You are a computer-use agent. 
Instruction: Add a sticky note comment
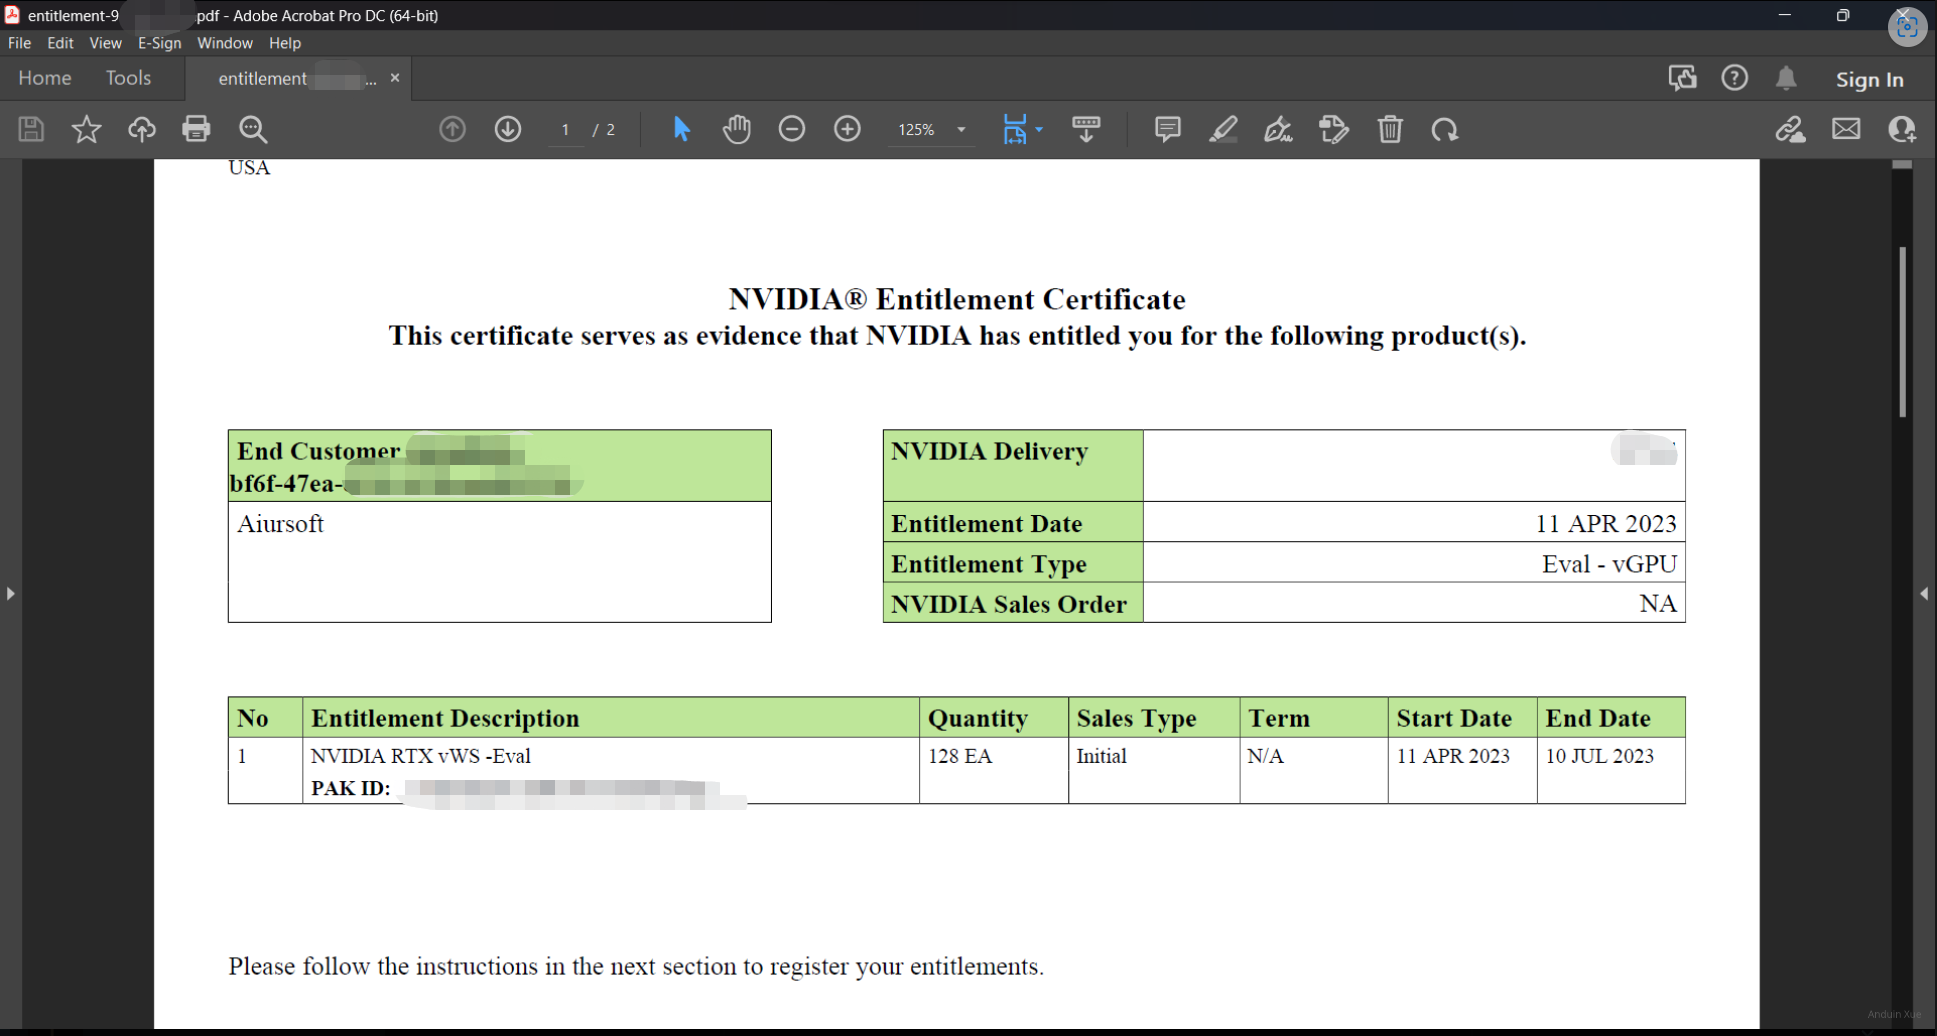(1167, 129)
